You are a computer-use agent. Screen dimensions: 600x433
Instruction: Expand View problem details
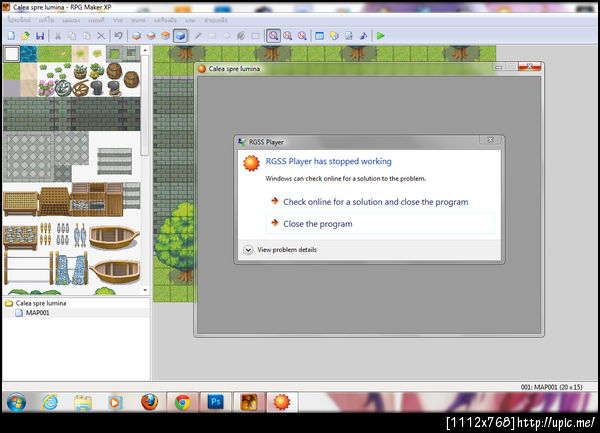[287, 250]
